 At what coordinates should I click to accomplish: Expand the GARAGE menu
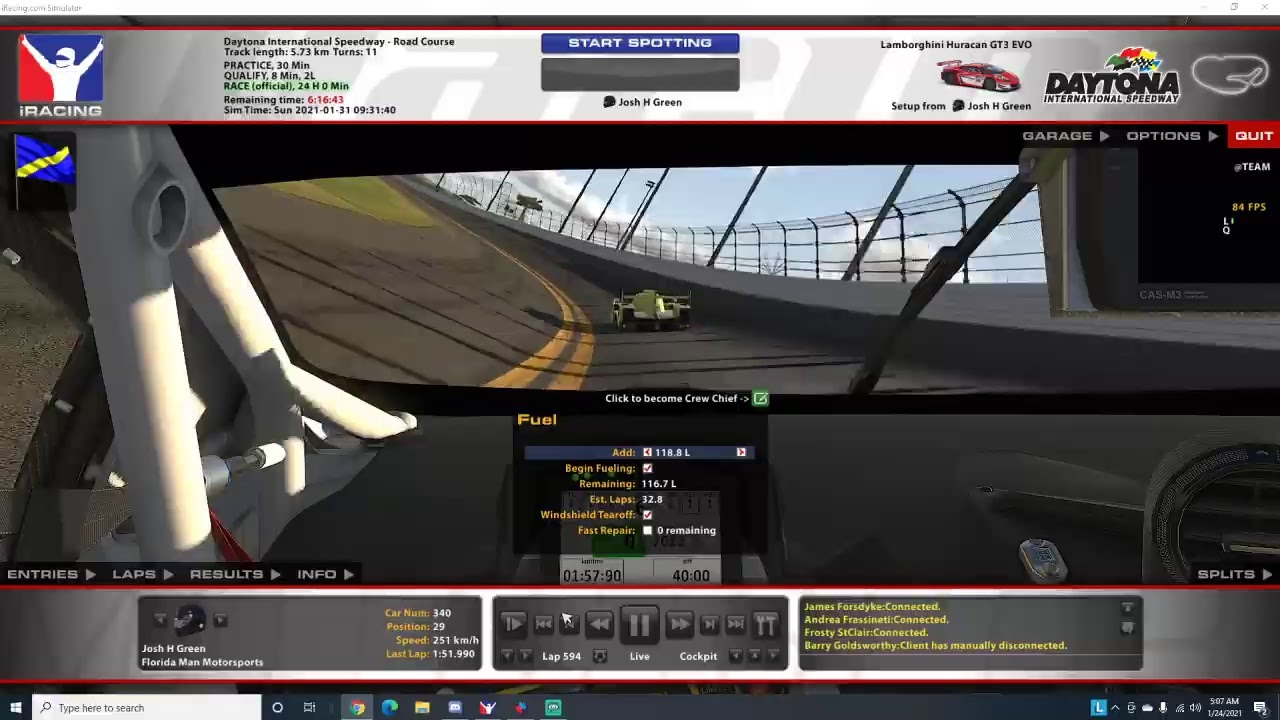[1065, 136]
